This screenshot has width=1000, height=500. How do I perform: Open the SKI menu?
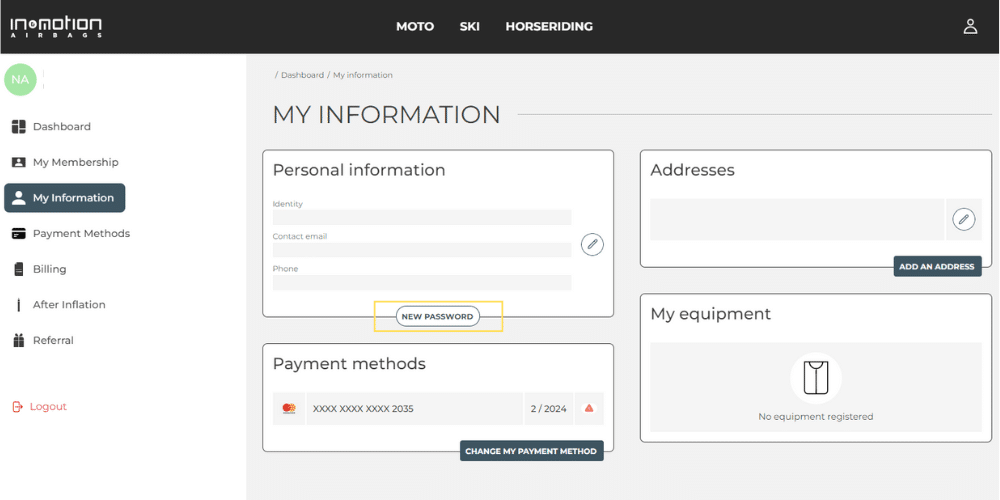(x=470, y=27)
